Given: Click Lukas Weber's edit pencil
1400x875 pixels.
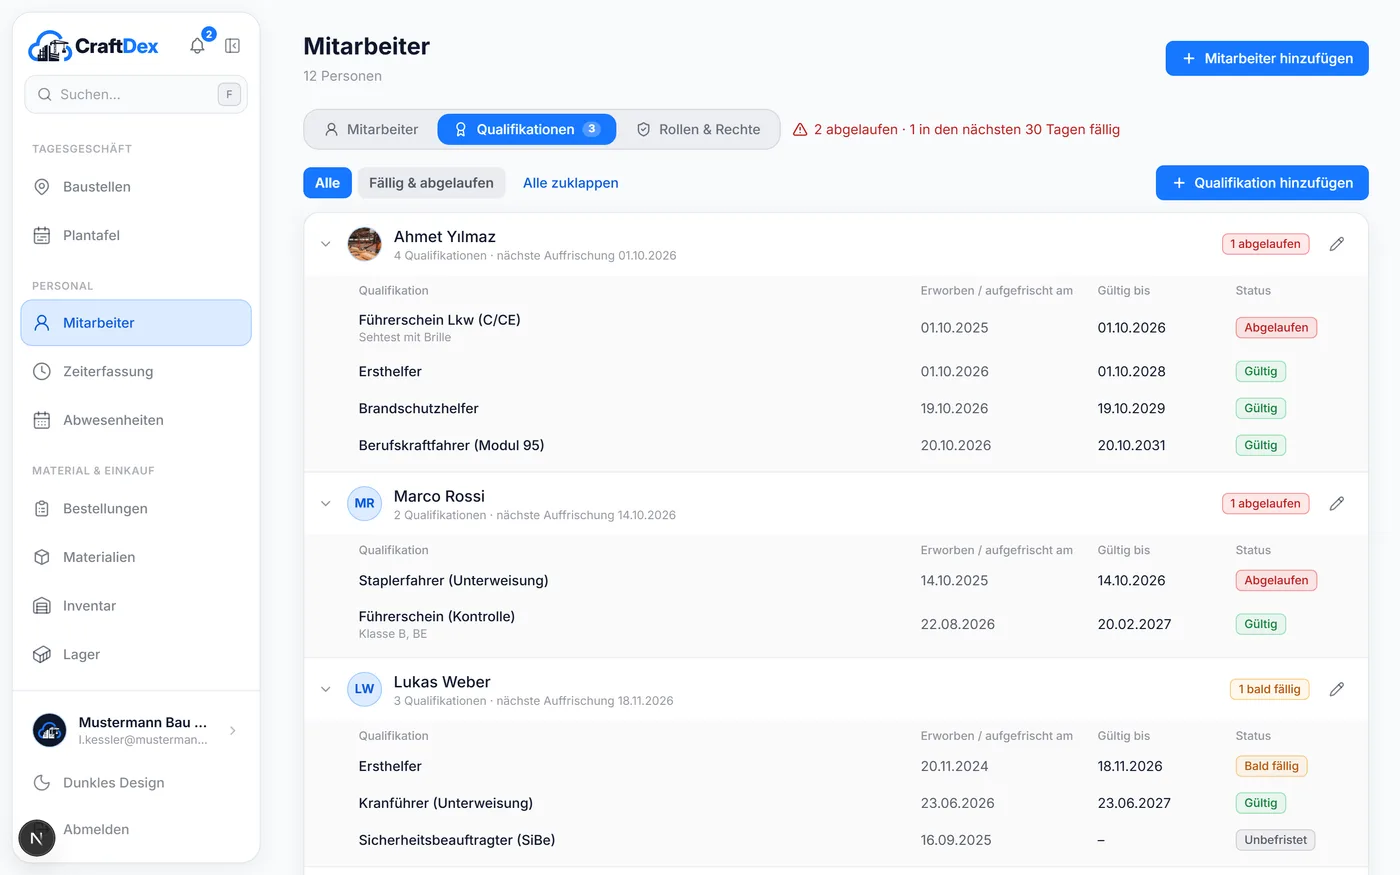Looking at the screenshot, I should pos(1336,689).
